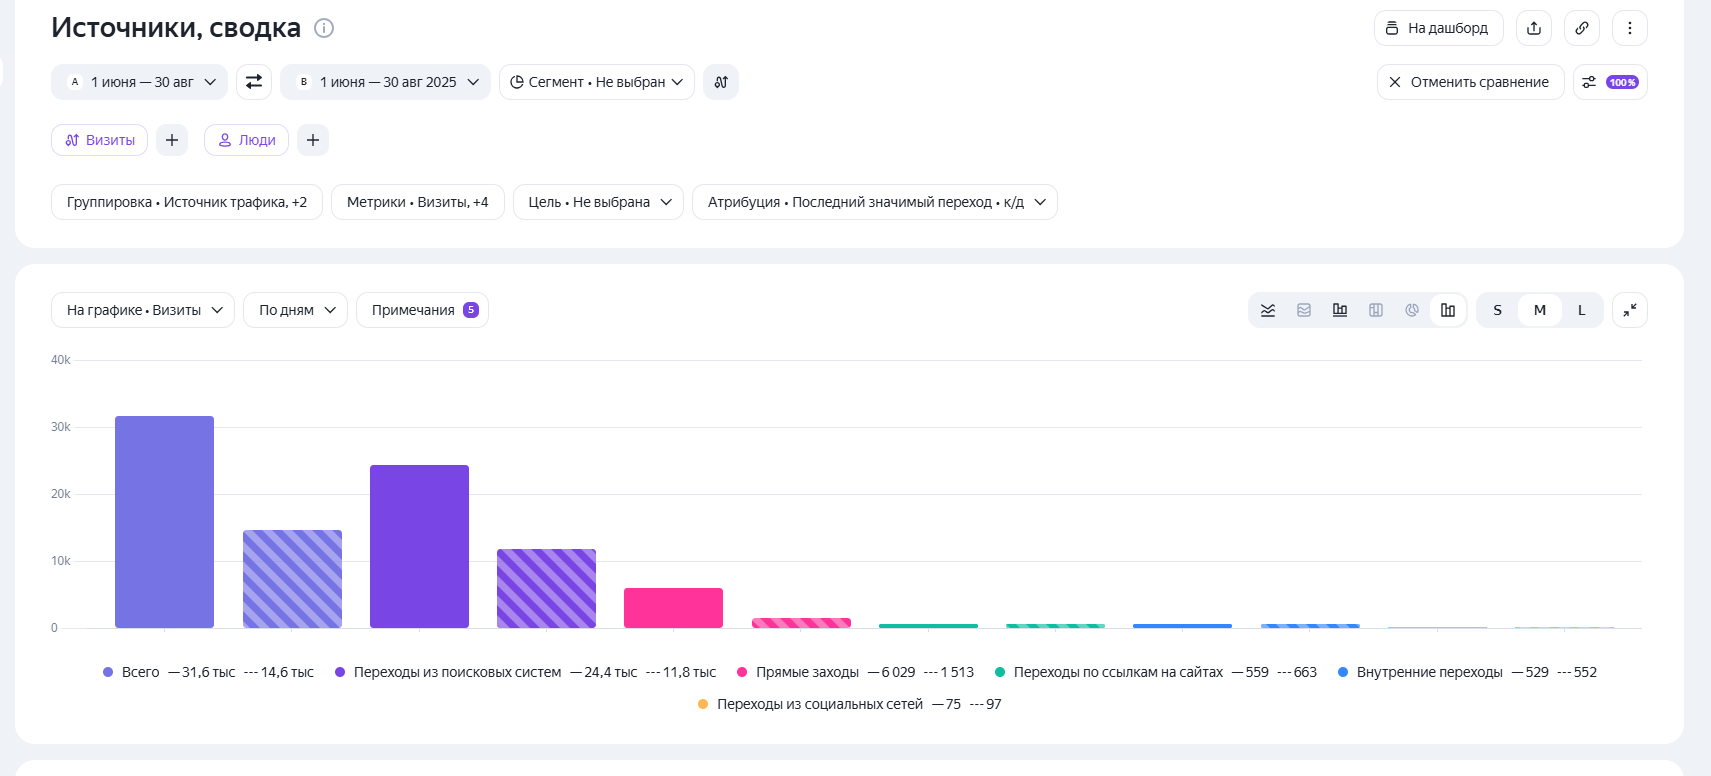Copy the report link via chain icon
The width and height of the screenshot is (1711, 776).
coord(1582,28)
